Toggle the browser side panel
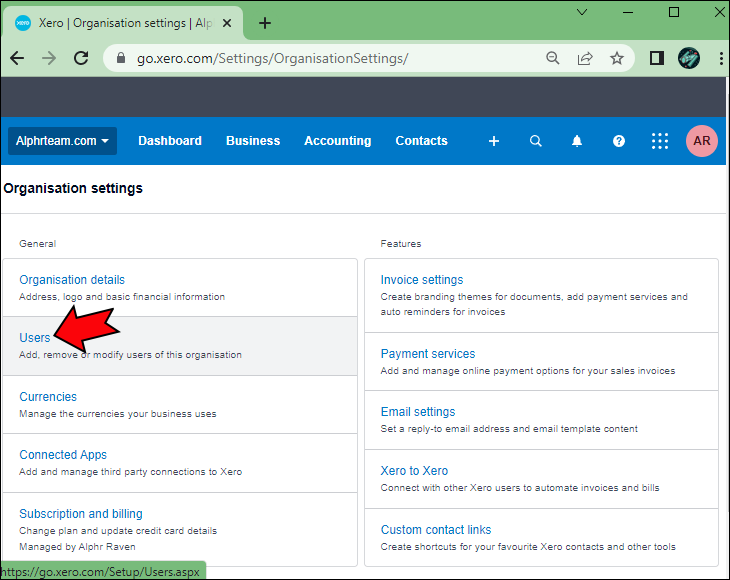 (x=656, y=58)
